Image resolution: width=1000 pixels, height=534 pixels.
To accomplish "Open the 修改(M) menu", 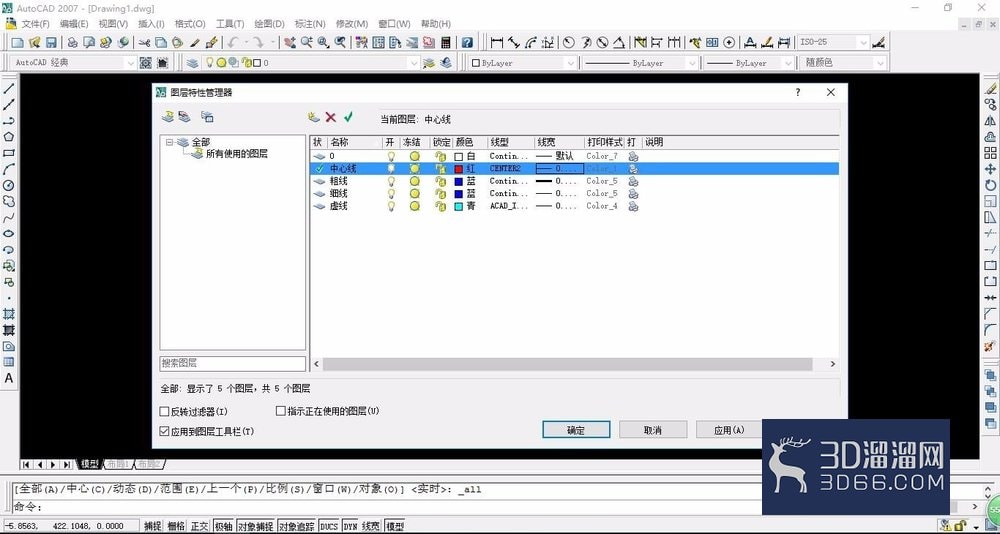I will [x=351, y=24].
